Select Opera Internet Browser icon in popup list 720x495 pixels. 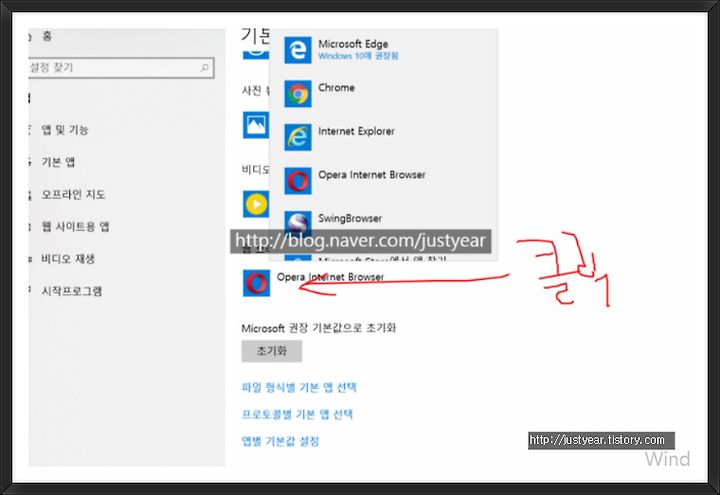pos(298,181)
